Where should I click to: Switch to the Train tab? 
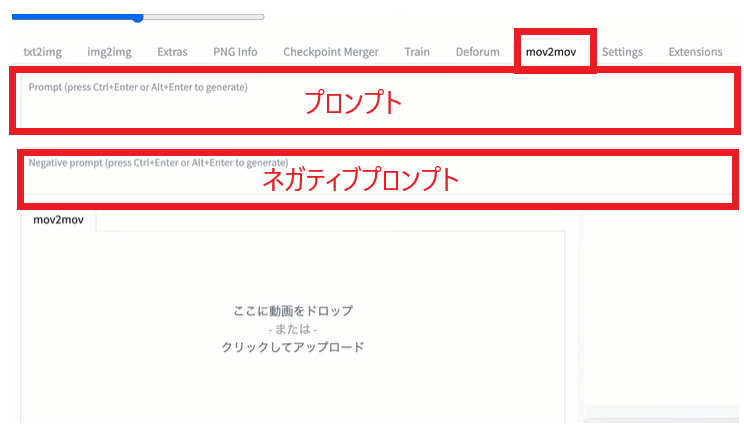[417, 52]
